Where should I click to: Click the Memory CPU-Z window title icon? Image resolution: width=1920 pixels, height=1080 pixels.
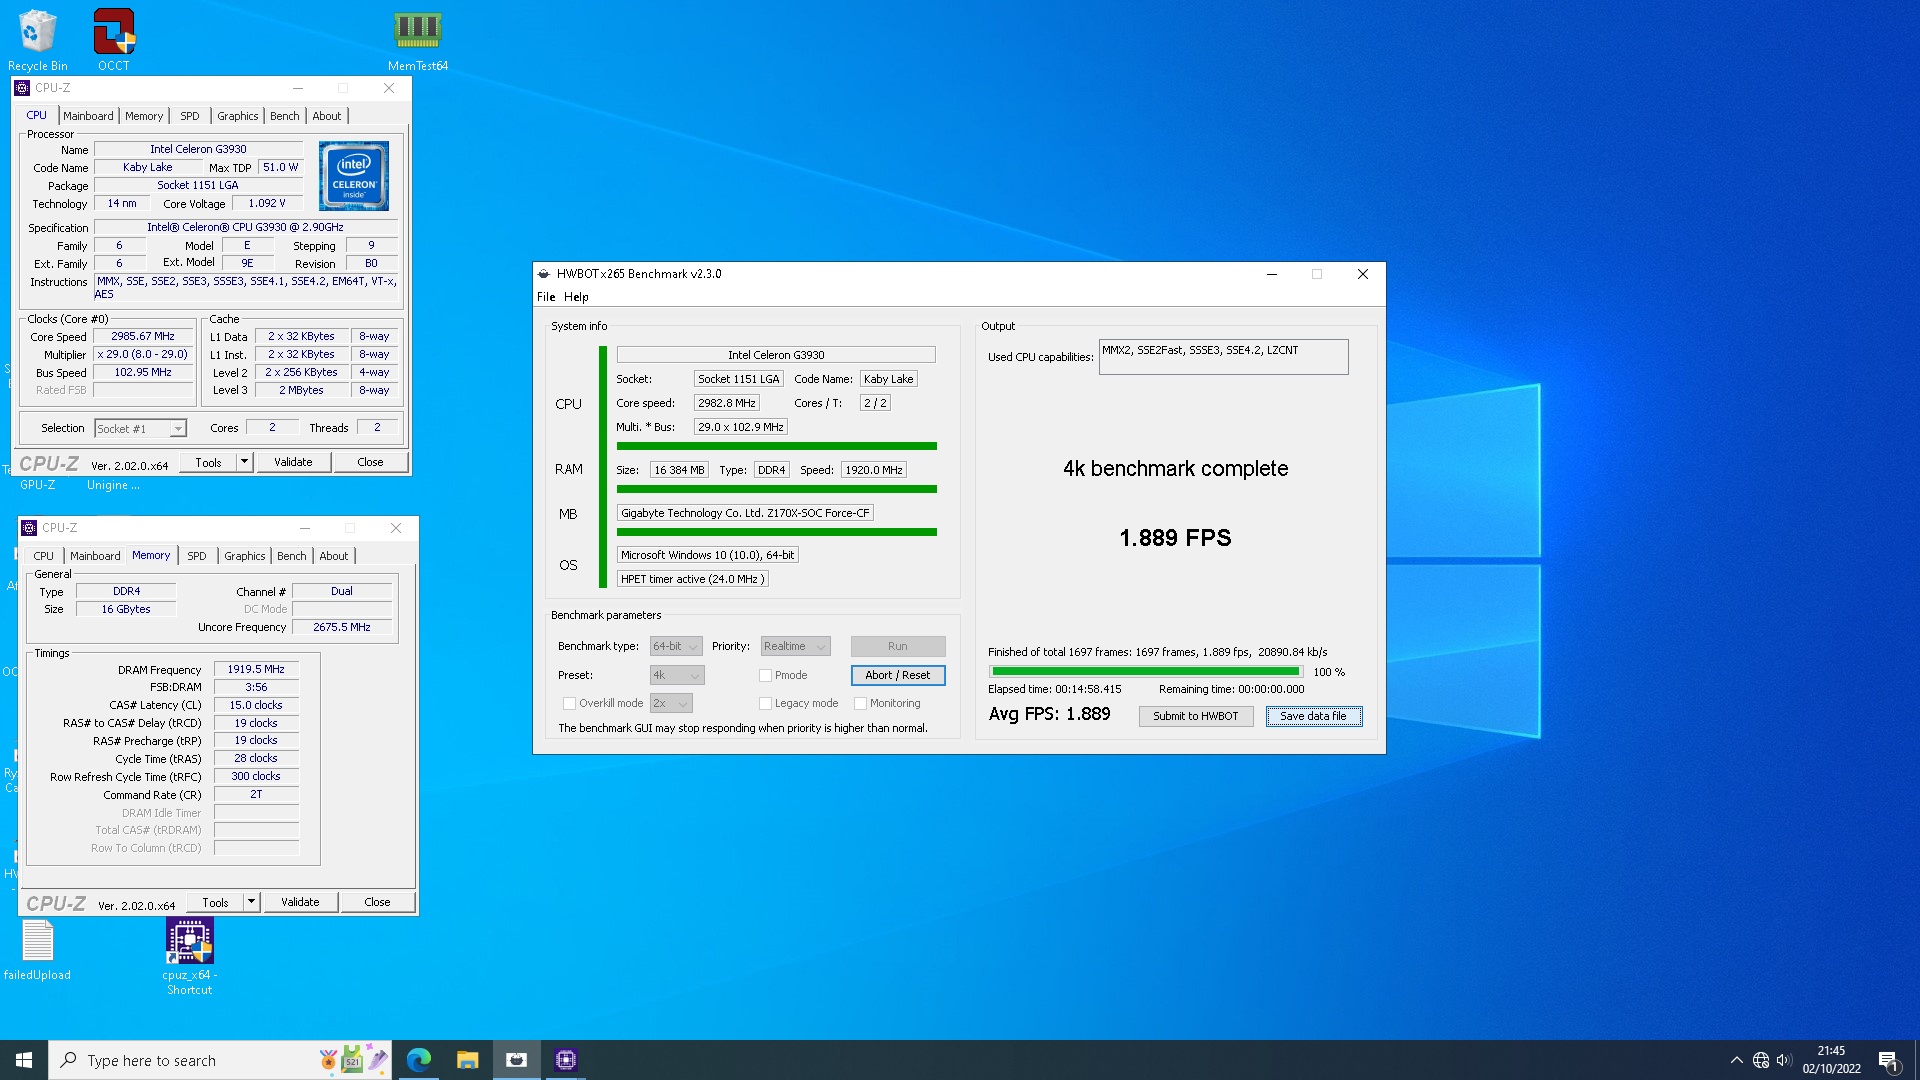click(x=29, y=528)
